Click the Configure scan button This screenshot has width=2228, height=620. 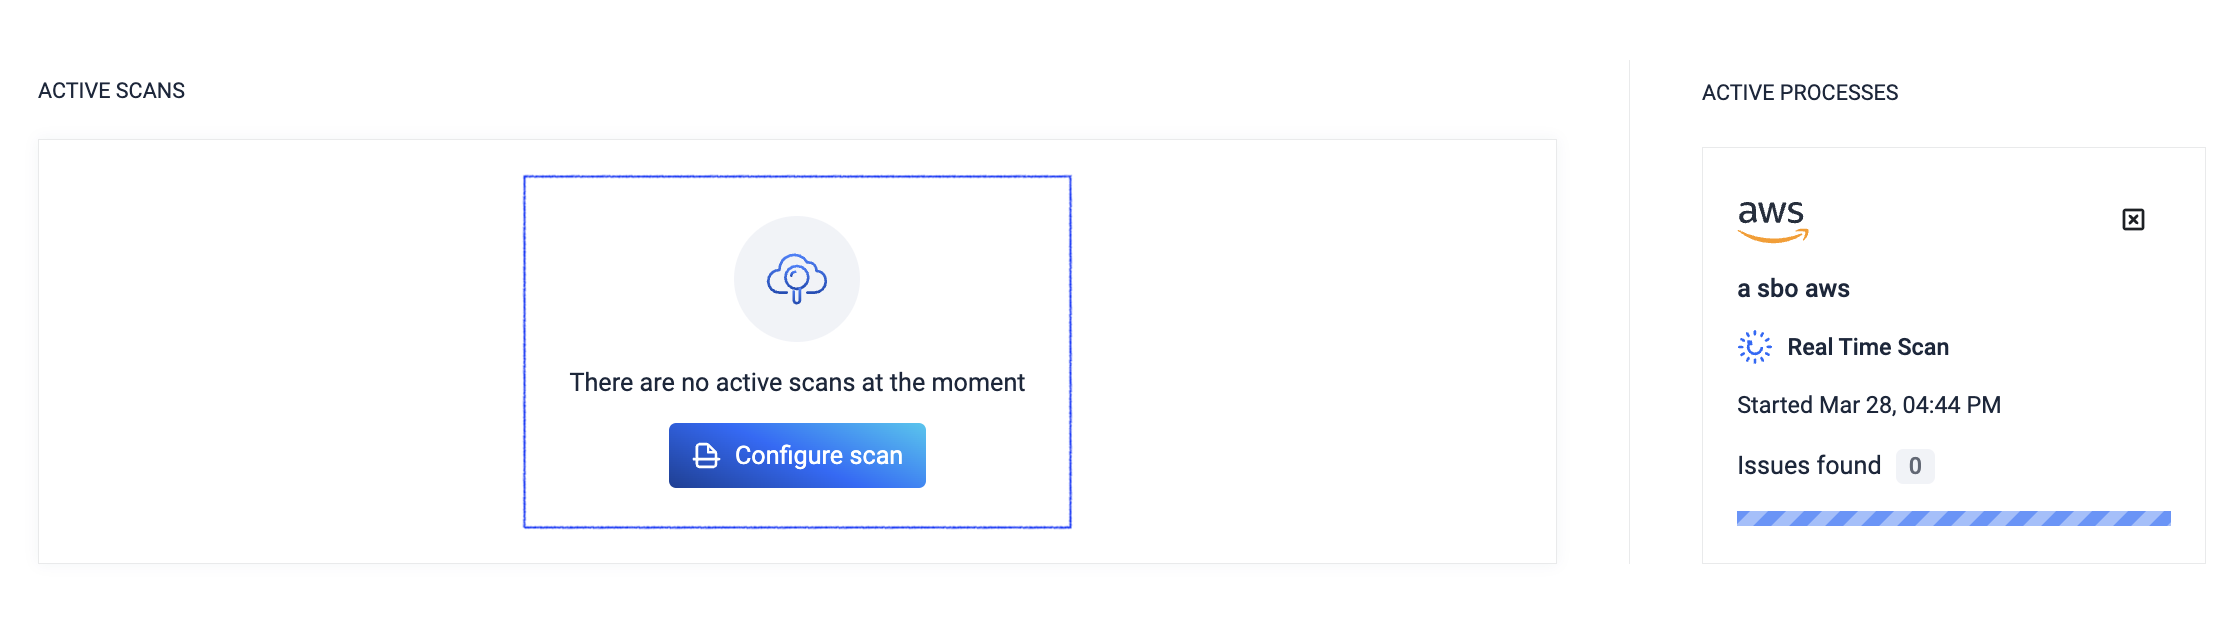click(797, 455)
